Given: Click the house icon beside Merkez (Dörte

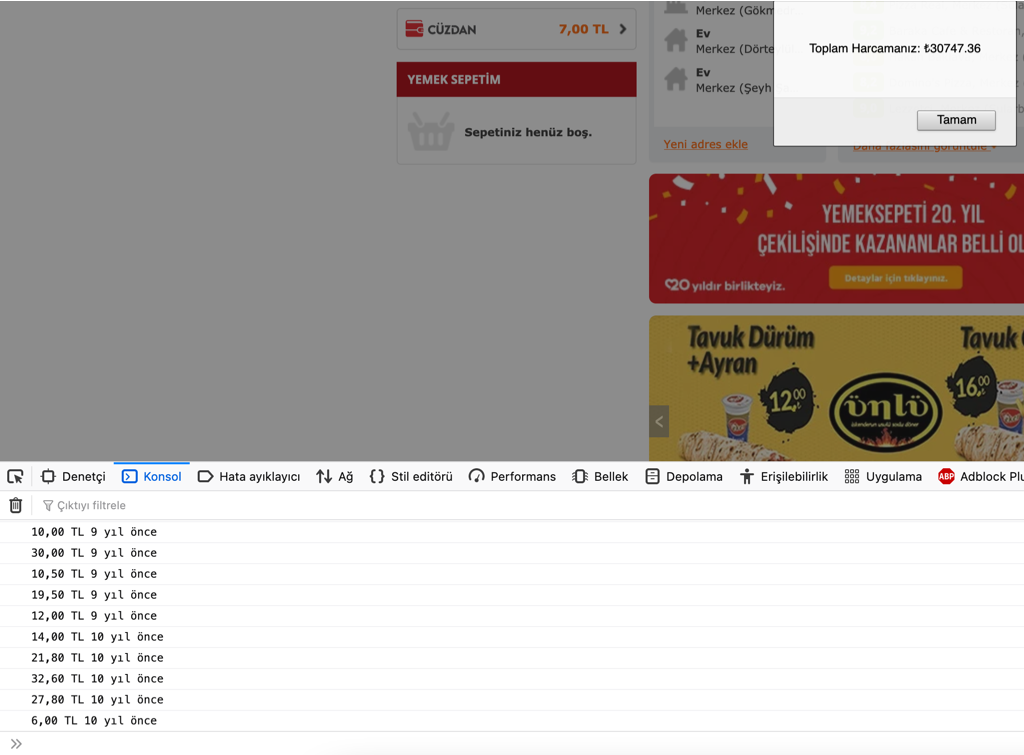Looking at the screenshot, I should pos(676,40).
